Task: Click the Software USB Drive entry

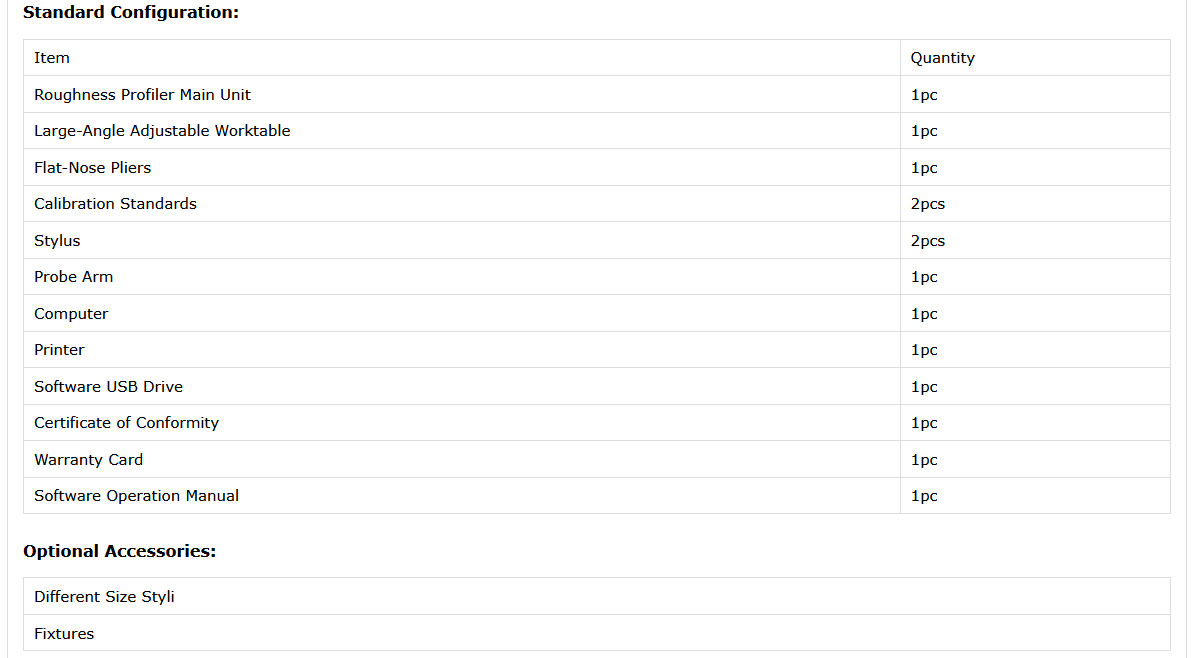Action: coord(108,387)
